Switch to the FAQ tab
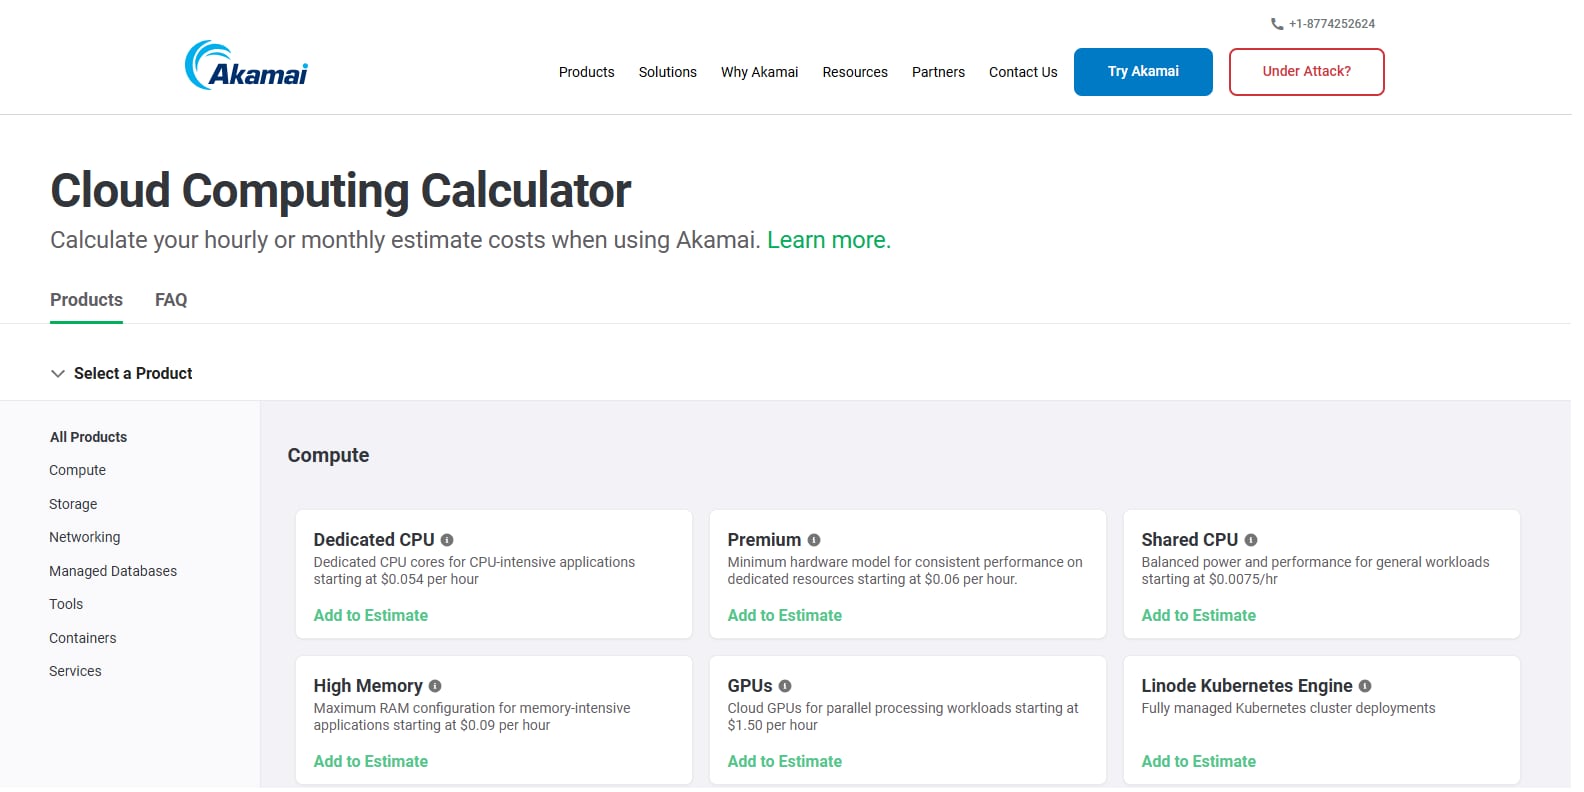The height and width of the screenshot is (792, 1584). click(171, 300)
